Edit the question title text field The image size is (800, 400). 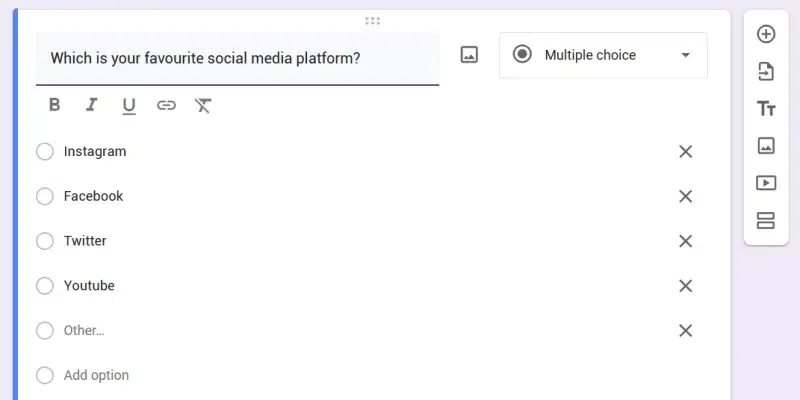[237, 59]
